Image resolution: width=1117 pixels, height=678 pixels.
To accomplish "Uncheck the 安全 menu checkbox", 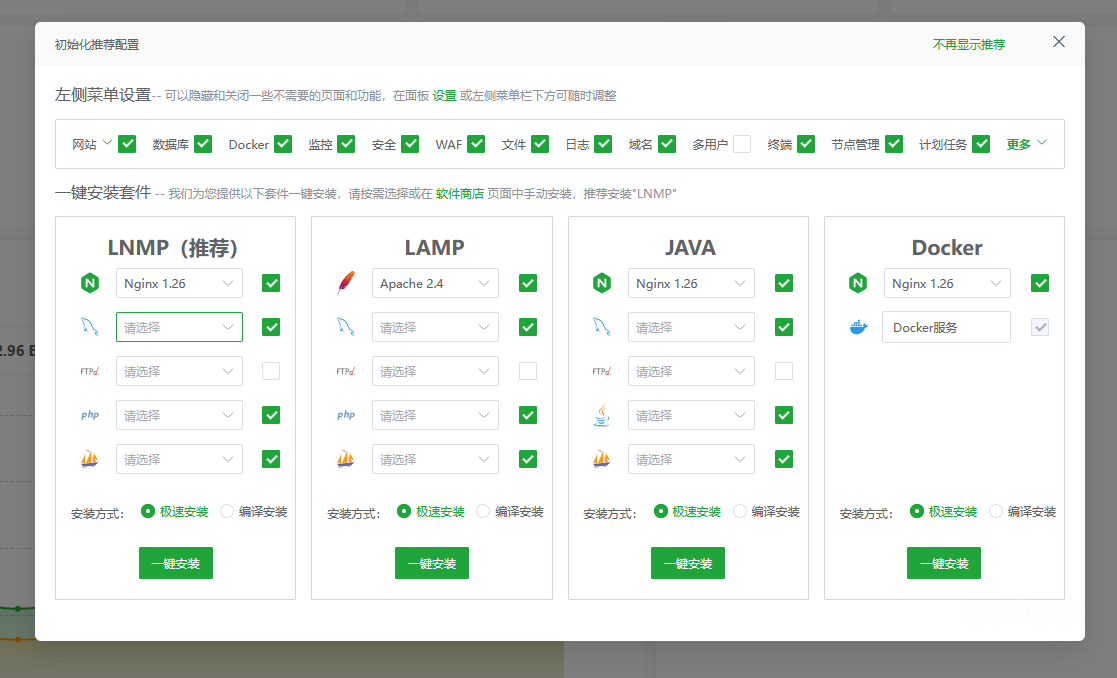I will 410,144.
